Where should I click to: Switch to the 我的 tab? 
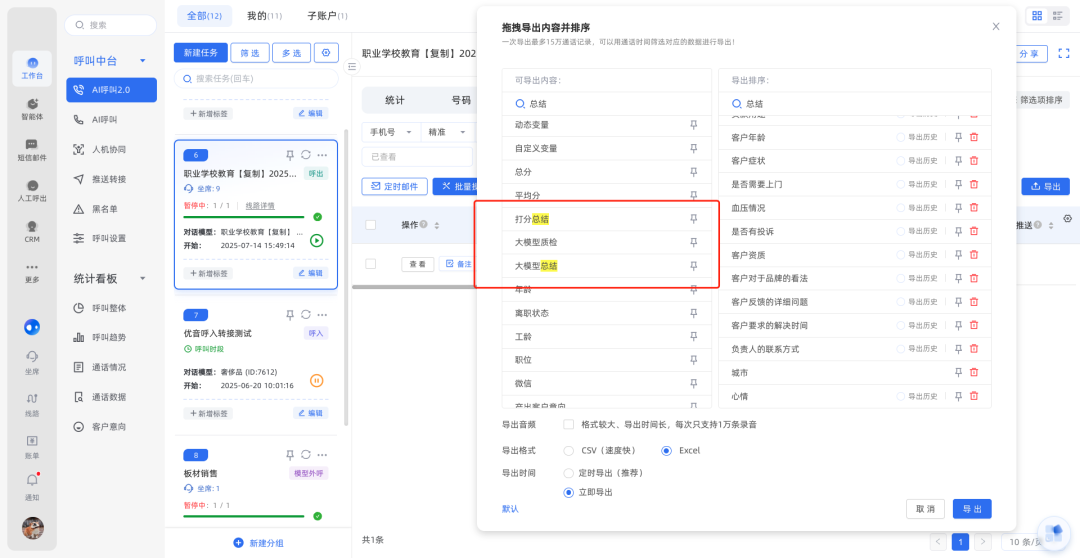coord(263,16)
